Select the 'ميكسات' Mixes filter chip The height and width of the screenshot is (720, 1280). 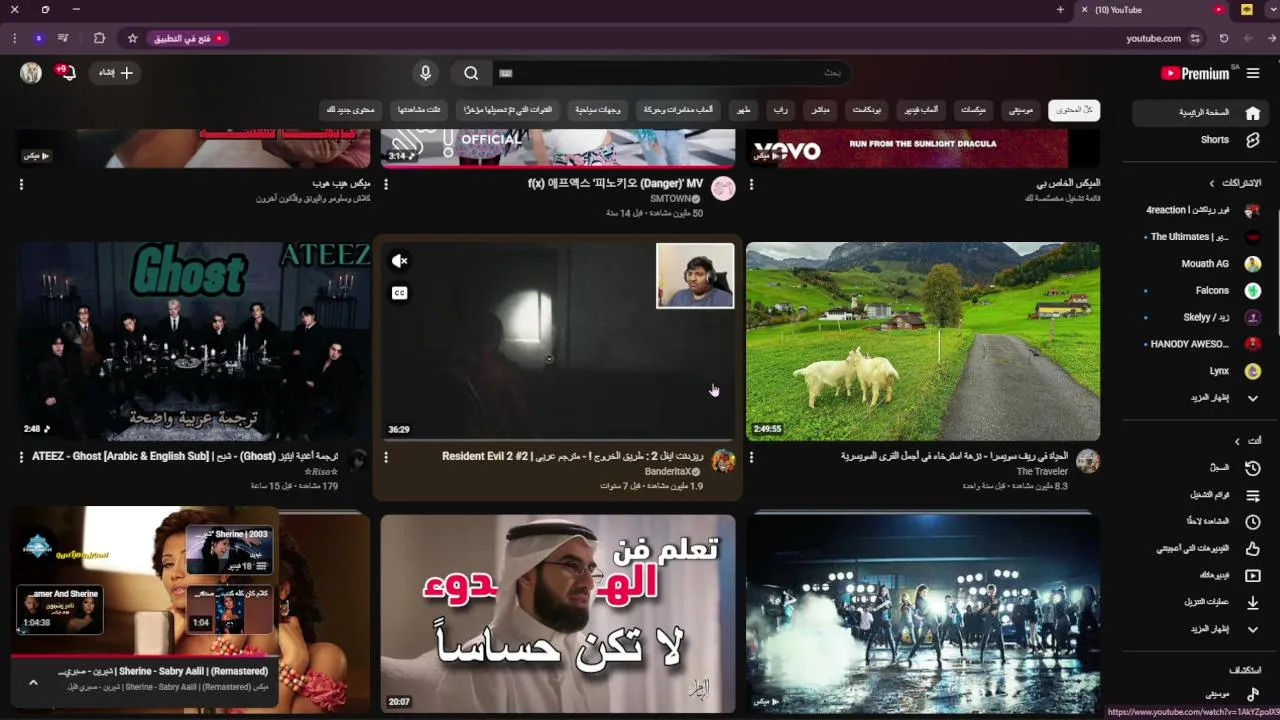(x=973, y=110)
